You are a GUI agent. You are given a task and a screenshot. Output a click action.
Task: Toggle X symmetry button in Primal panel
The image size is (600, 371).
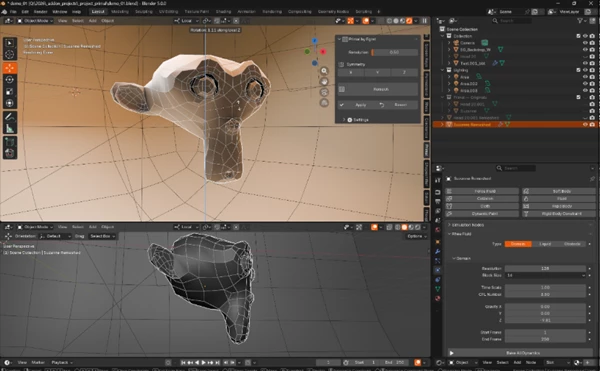(351, 72)
